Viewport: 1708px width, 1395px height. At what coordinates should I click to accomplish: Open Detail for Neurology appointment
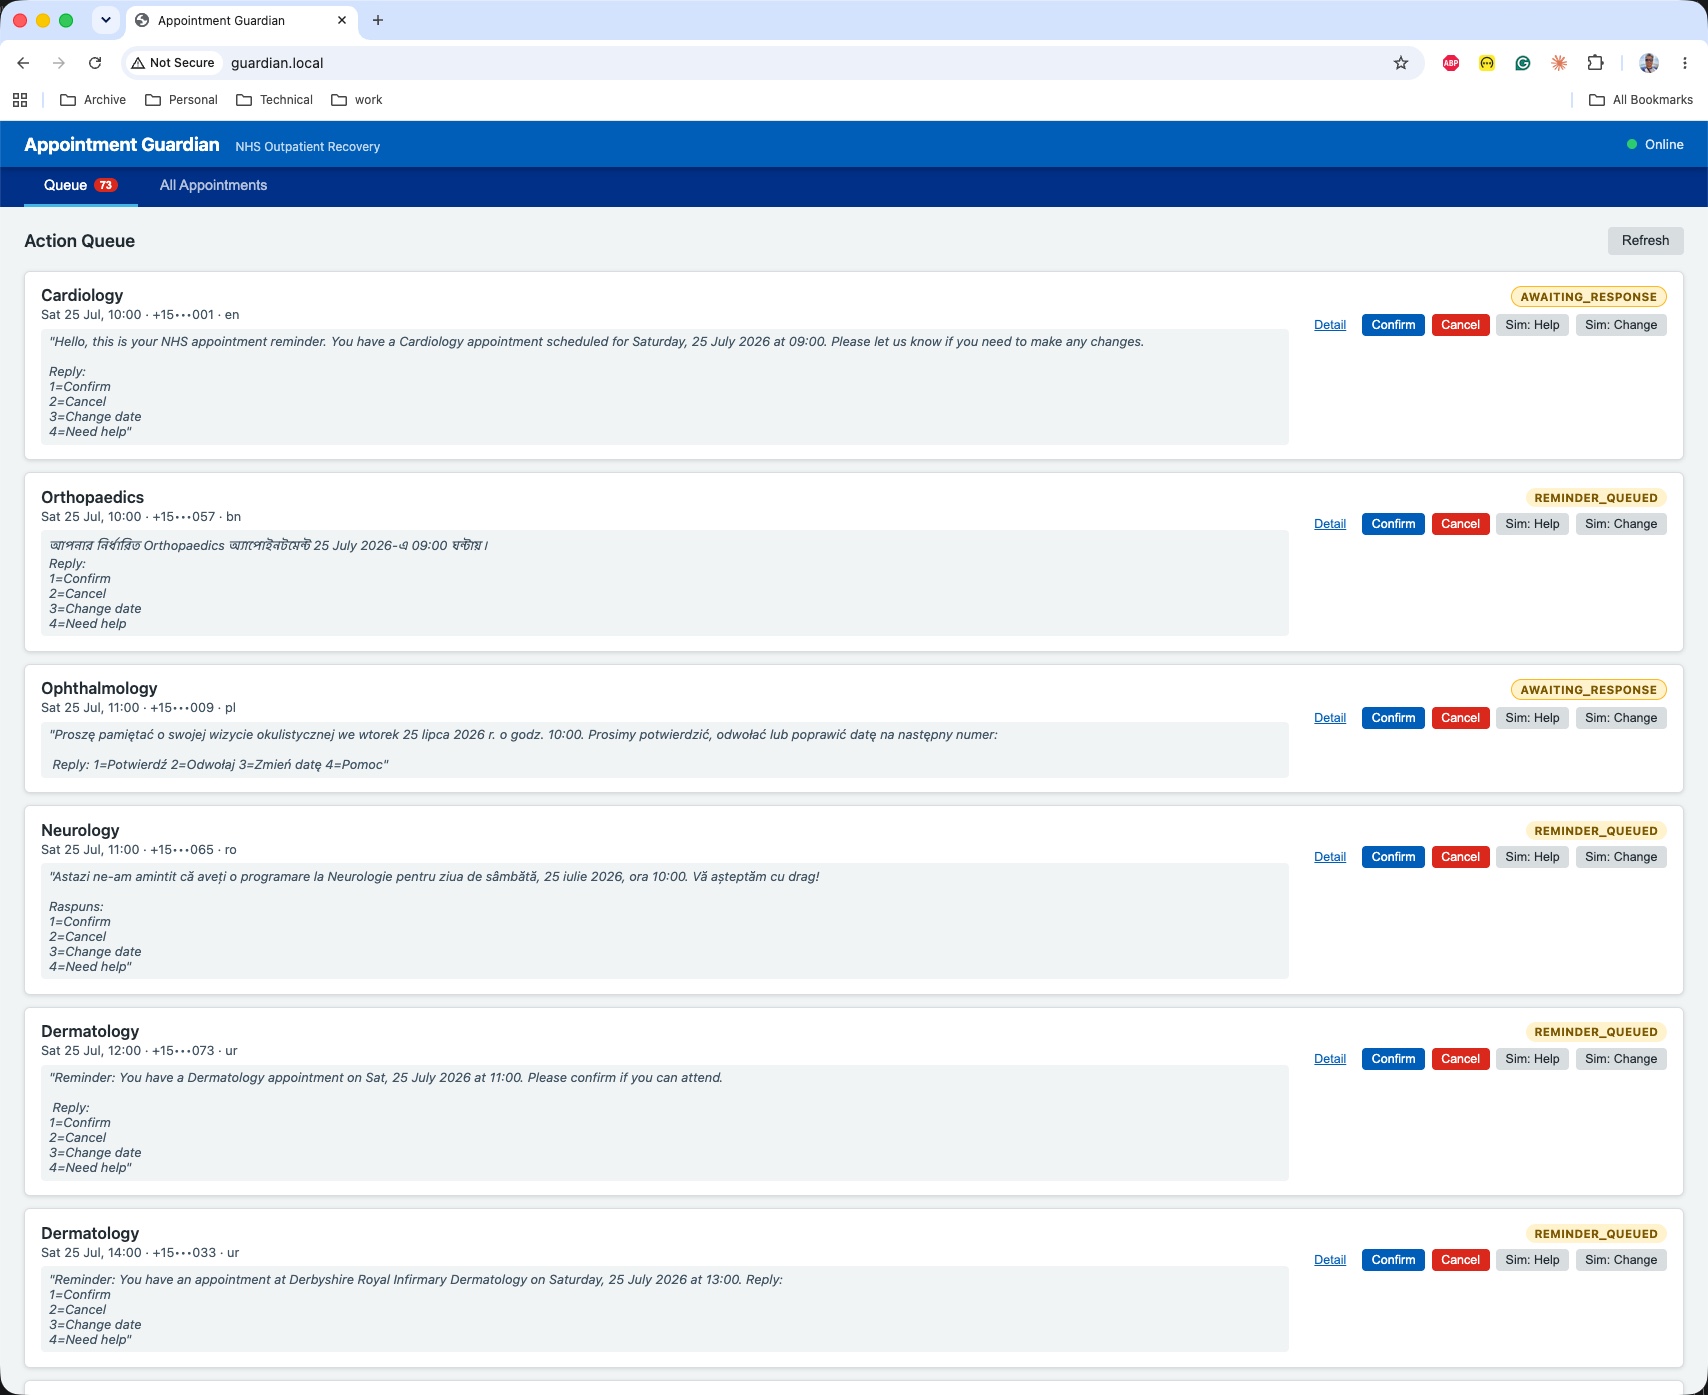pyautogui.click(x=1330, y=857)
